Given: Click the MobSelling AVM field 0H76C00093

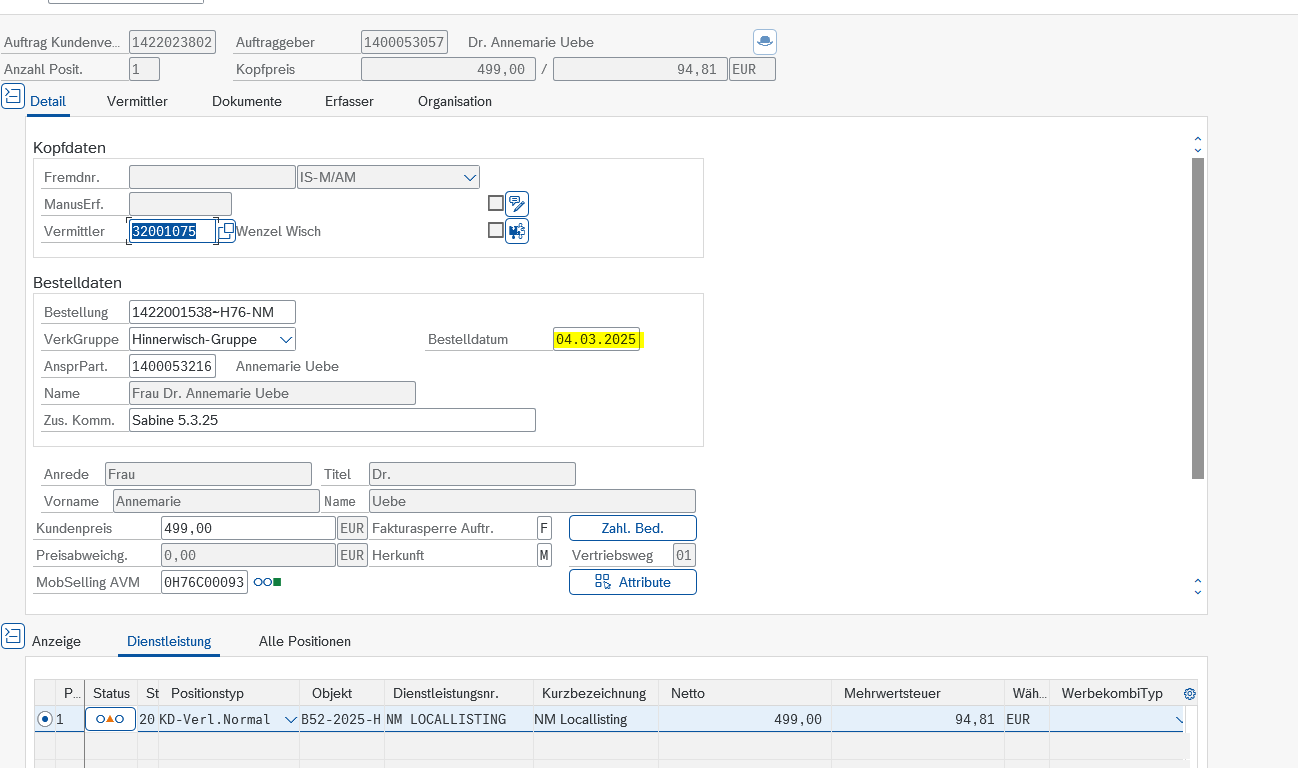Looking at the screenshot, I should 204,582.
